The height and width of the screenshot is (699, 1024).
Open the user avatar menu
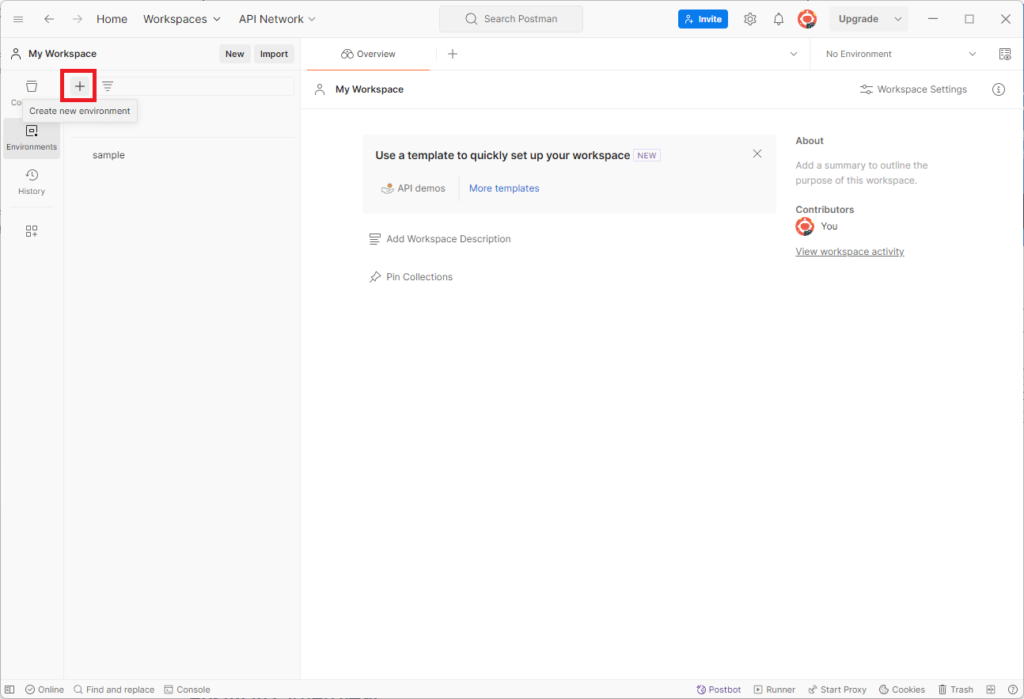(807, 19)
